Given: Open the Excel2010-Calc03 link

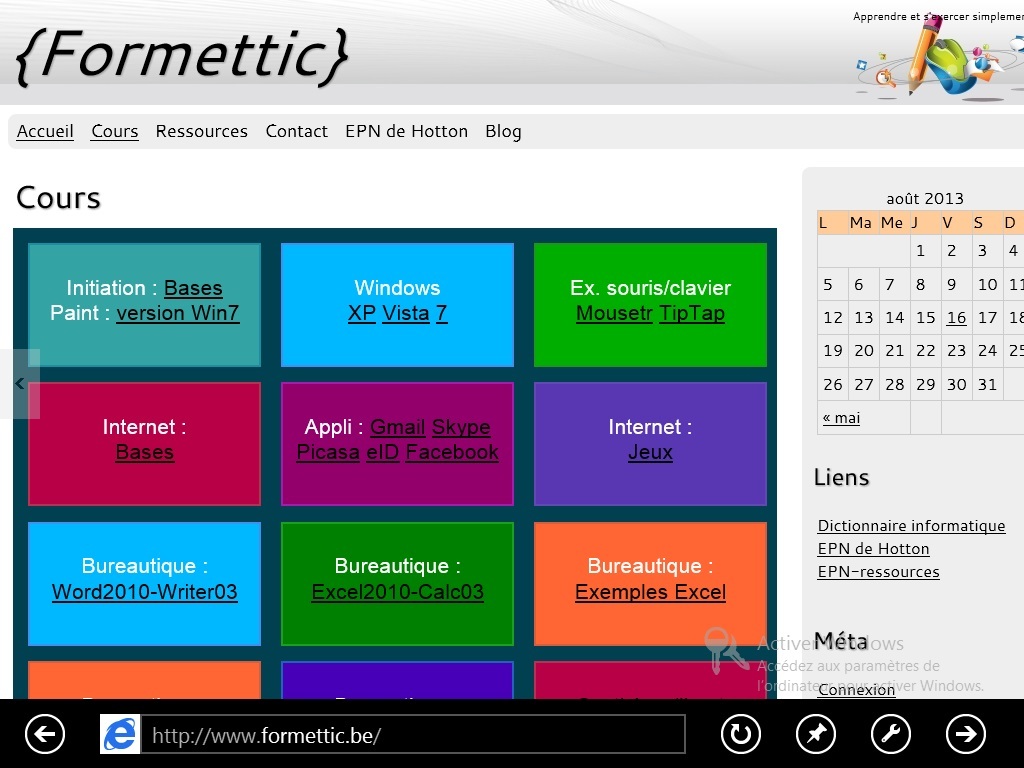Looking at the screenshot, I should pyautogui.click(x=398, y=592).
